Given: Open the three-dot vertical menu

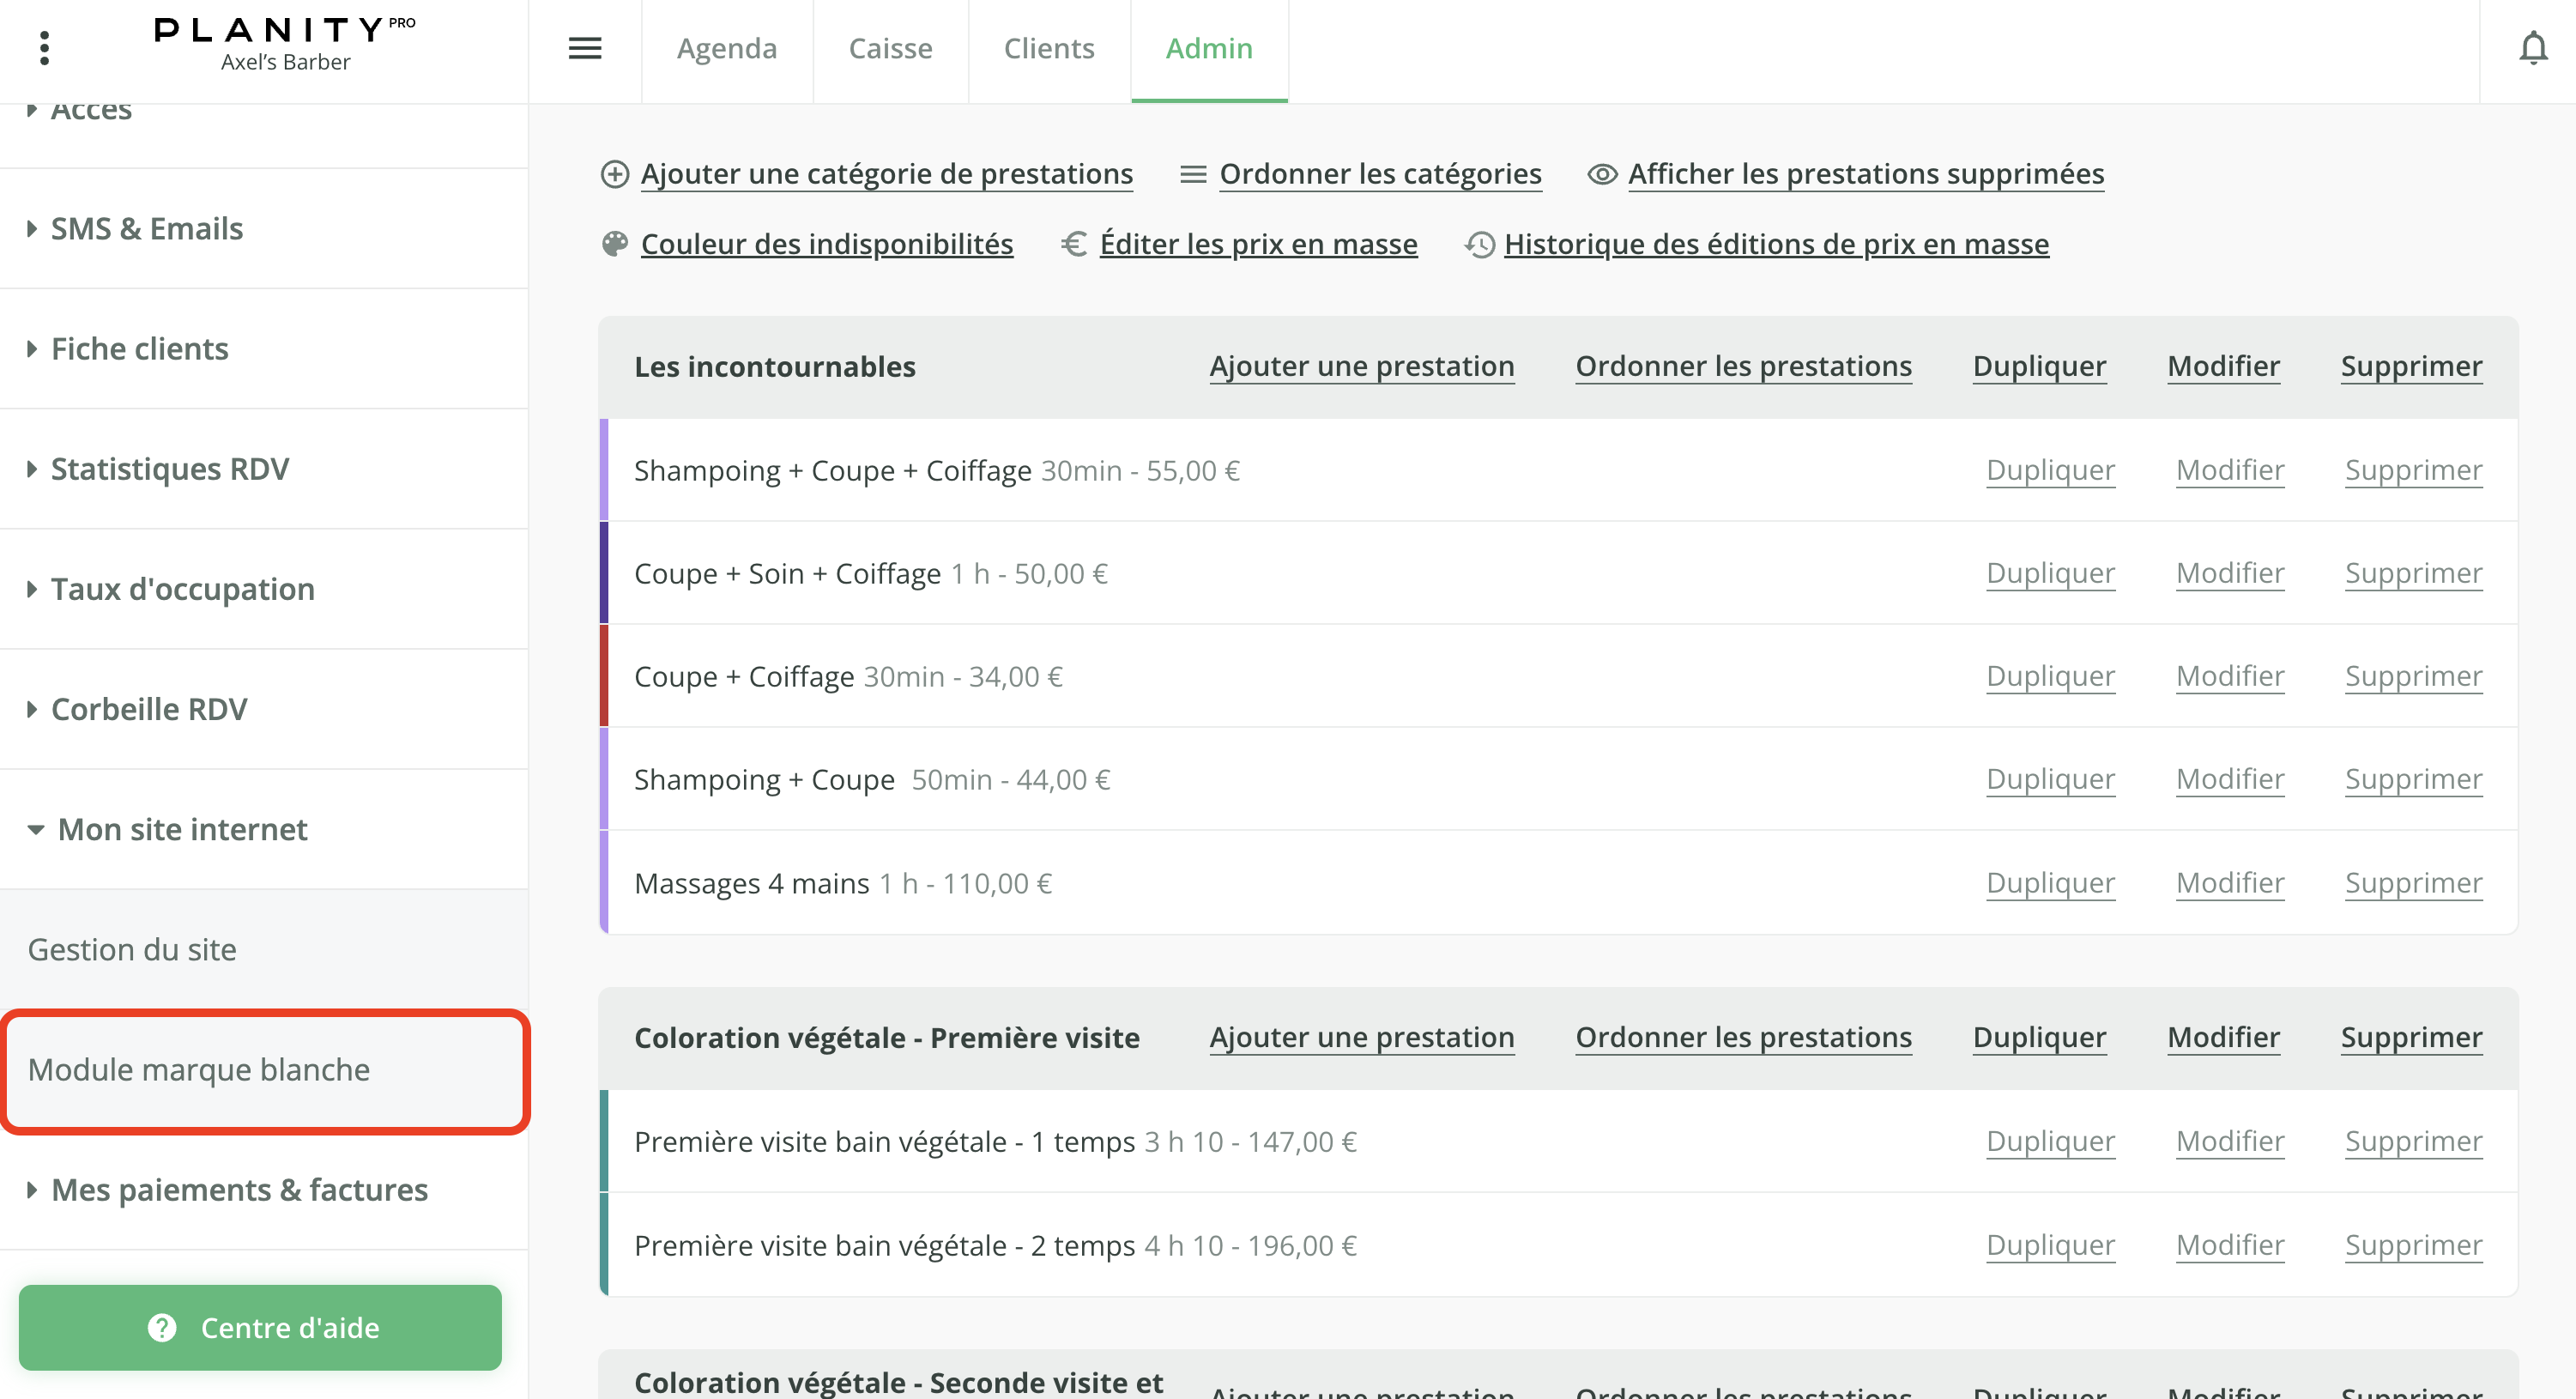Looking at the screenshot, I should (x=44, y=48).
